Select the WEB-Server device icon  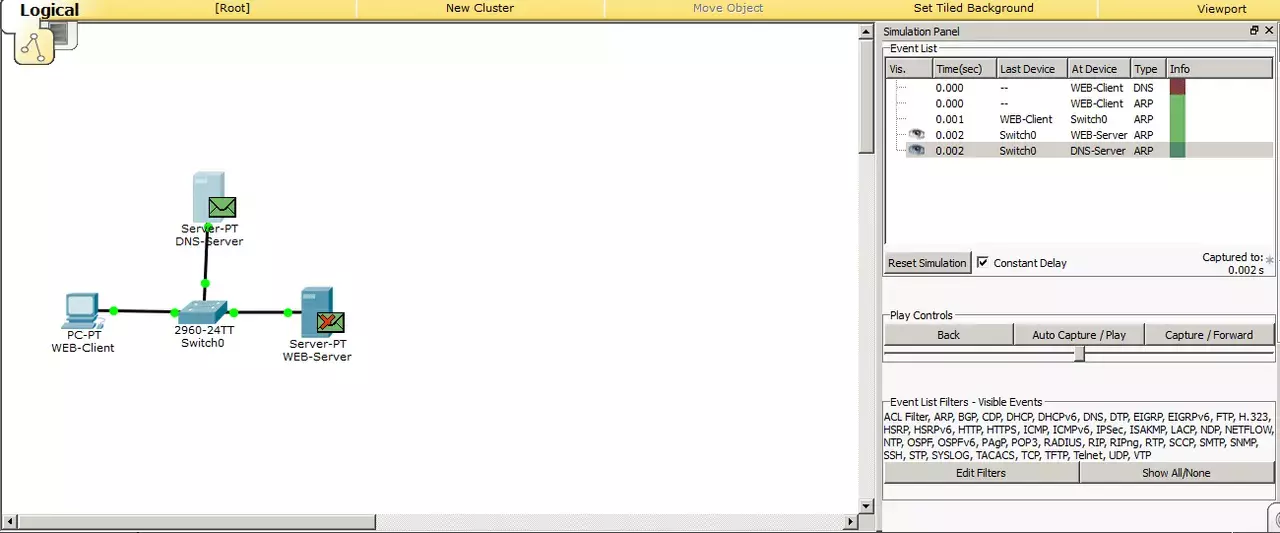coord(317,311)
